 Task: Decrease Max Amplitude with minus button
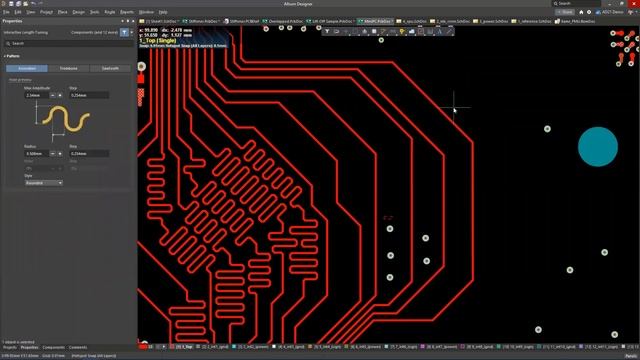coord(52,95)
